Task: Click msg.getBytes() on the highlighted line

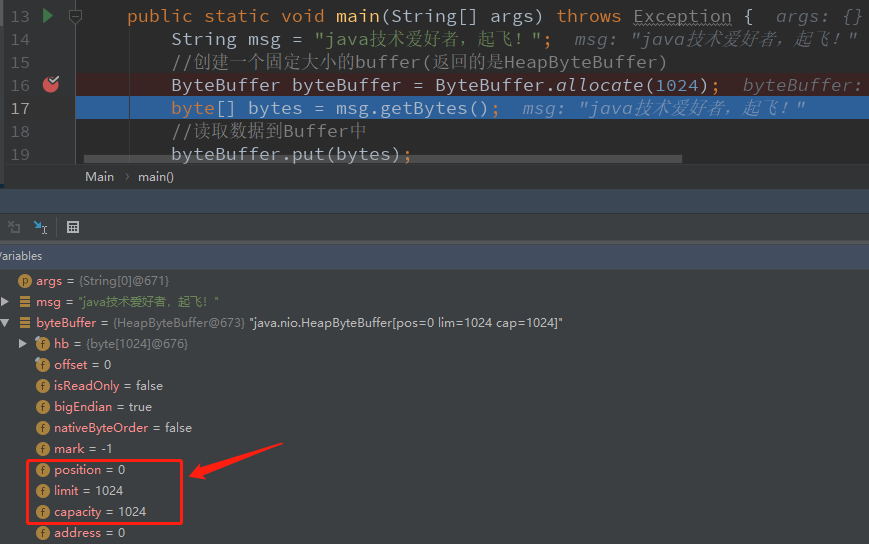Action: pos(412,109)
